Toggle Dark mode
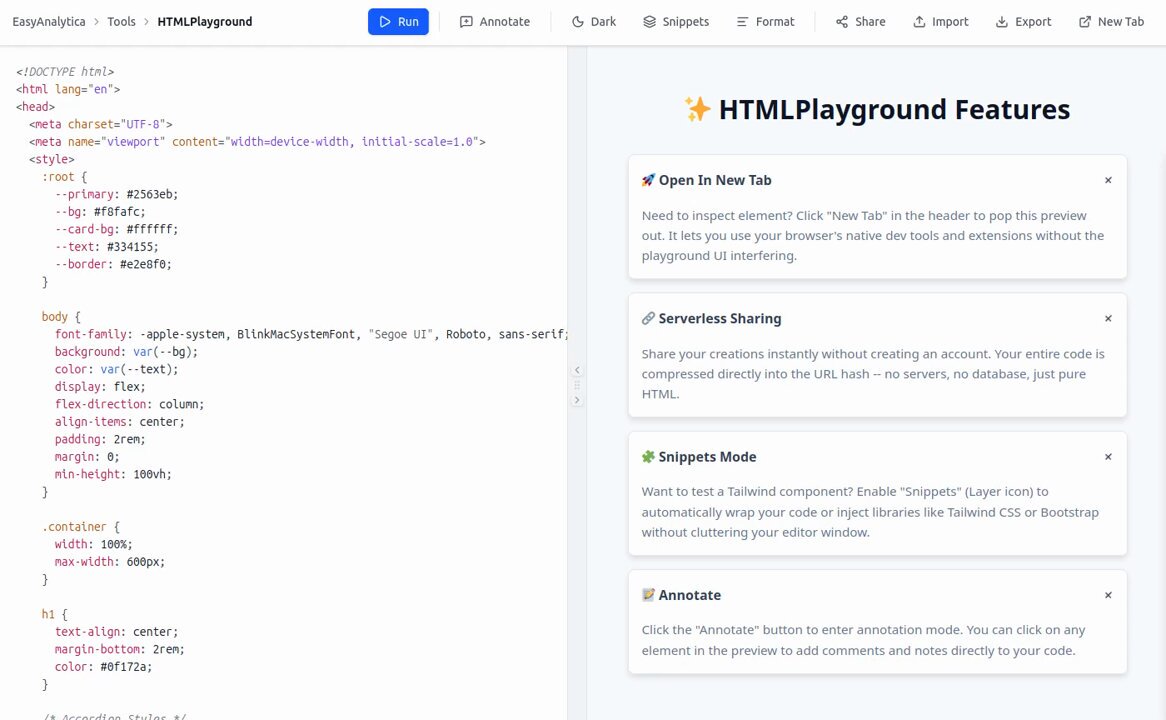The height and width of the screenshot is (720, 1166). [593, 22]
